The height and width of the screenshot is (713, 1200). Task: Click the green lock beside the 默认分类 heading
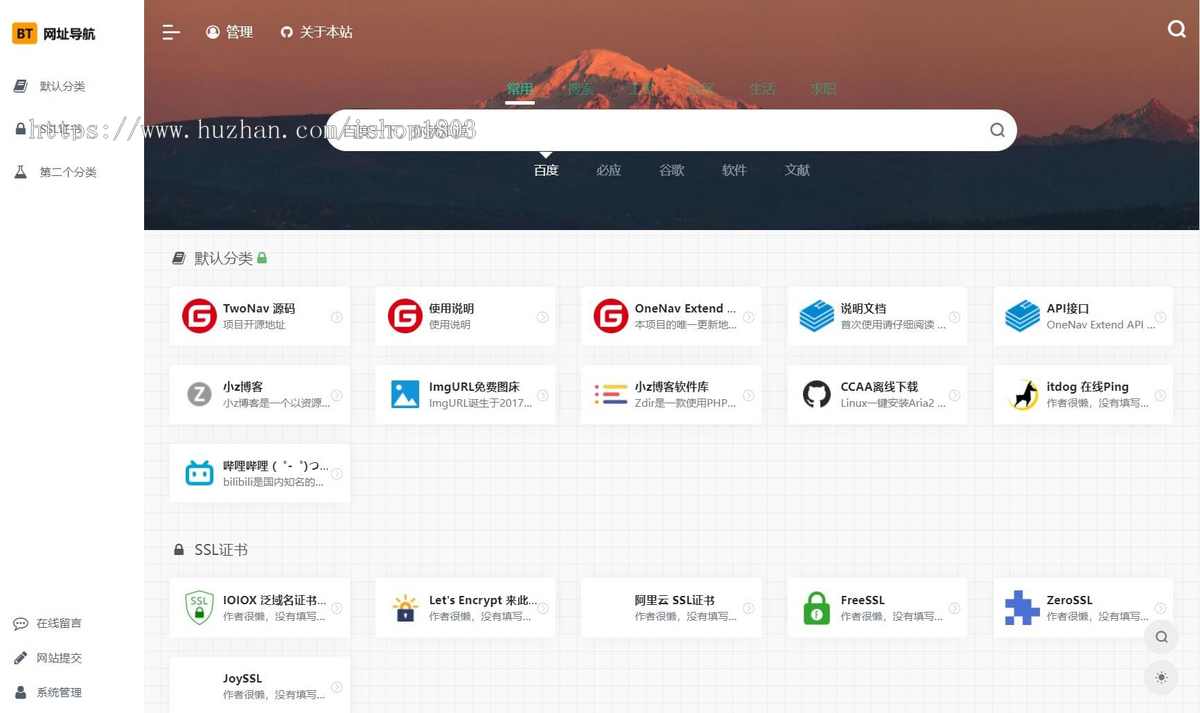point(262,258)
